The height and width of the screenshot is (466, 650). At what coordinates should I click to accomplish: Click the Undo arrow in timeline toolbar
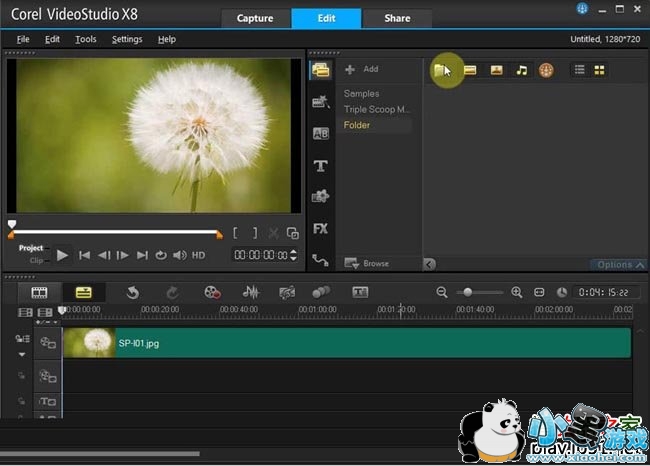pyautogui.click(x=131, y=292)
